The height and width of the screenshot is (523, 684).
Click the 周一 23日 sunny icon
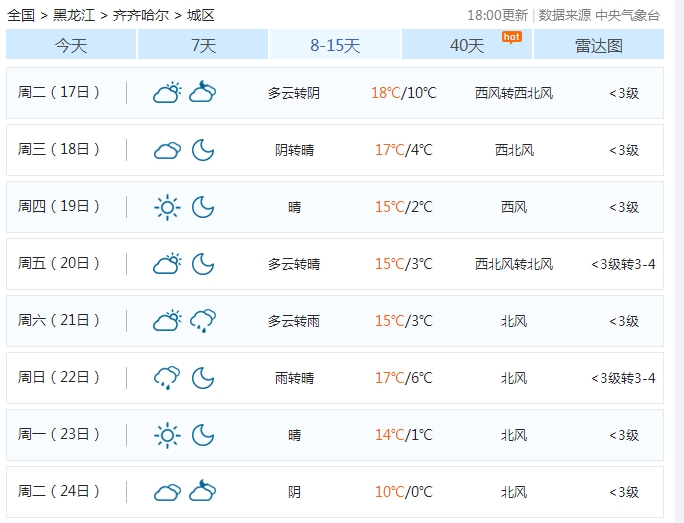point(168,435)
